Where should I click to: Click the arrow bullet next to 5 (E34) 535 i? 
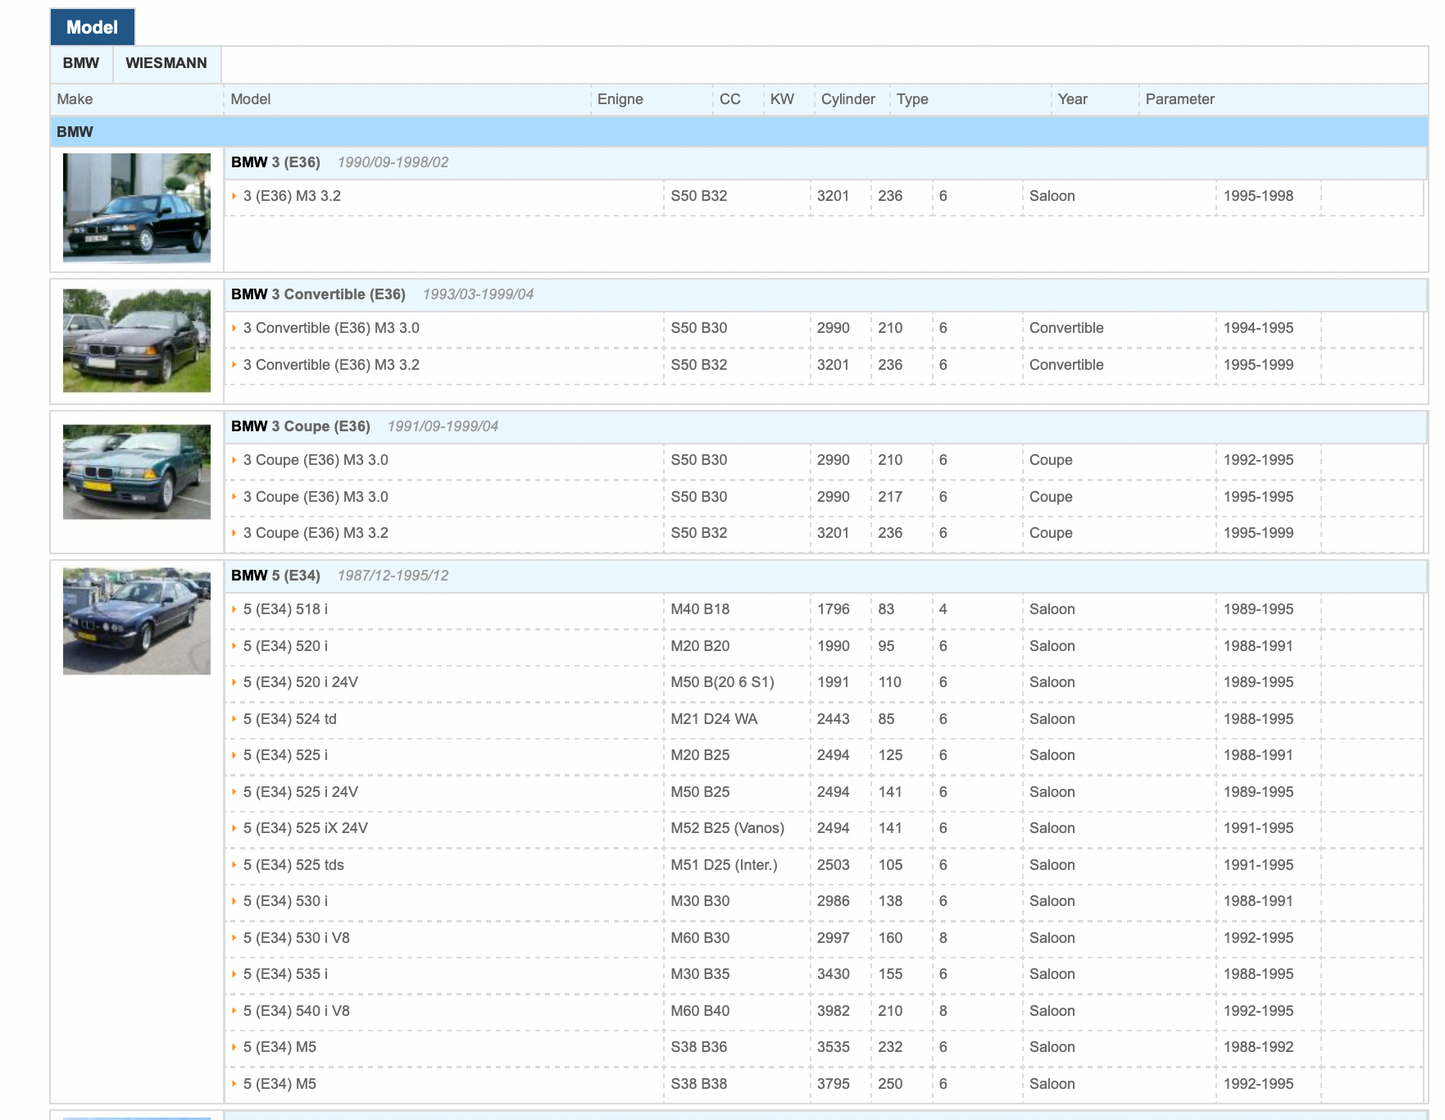[234, 974]
